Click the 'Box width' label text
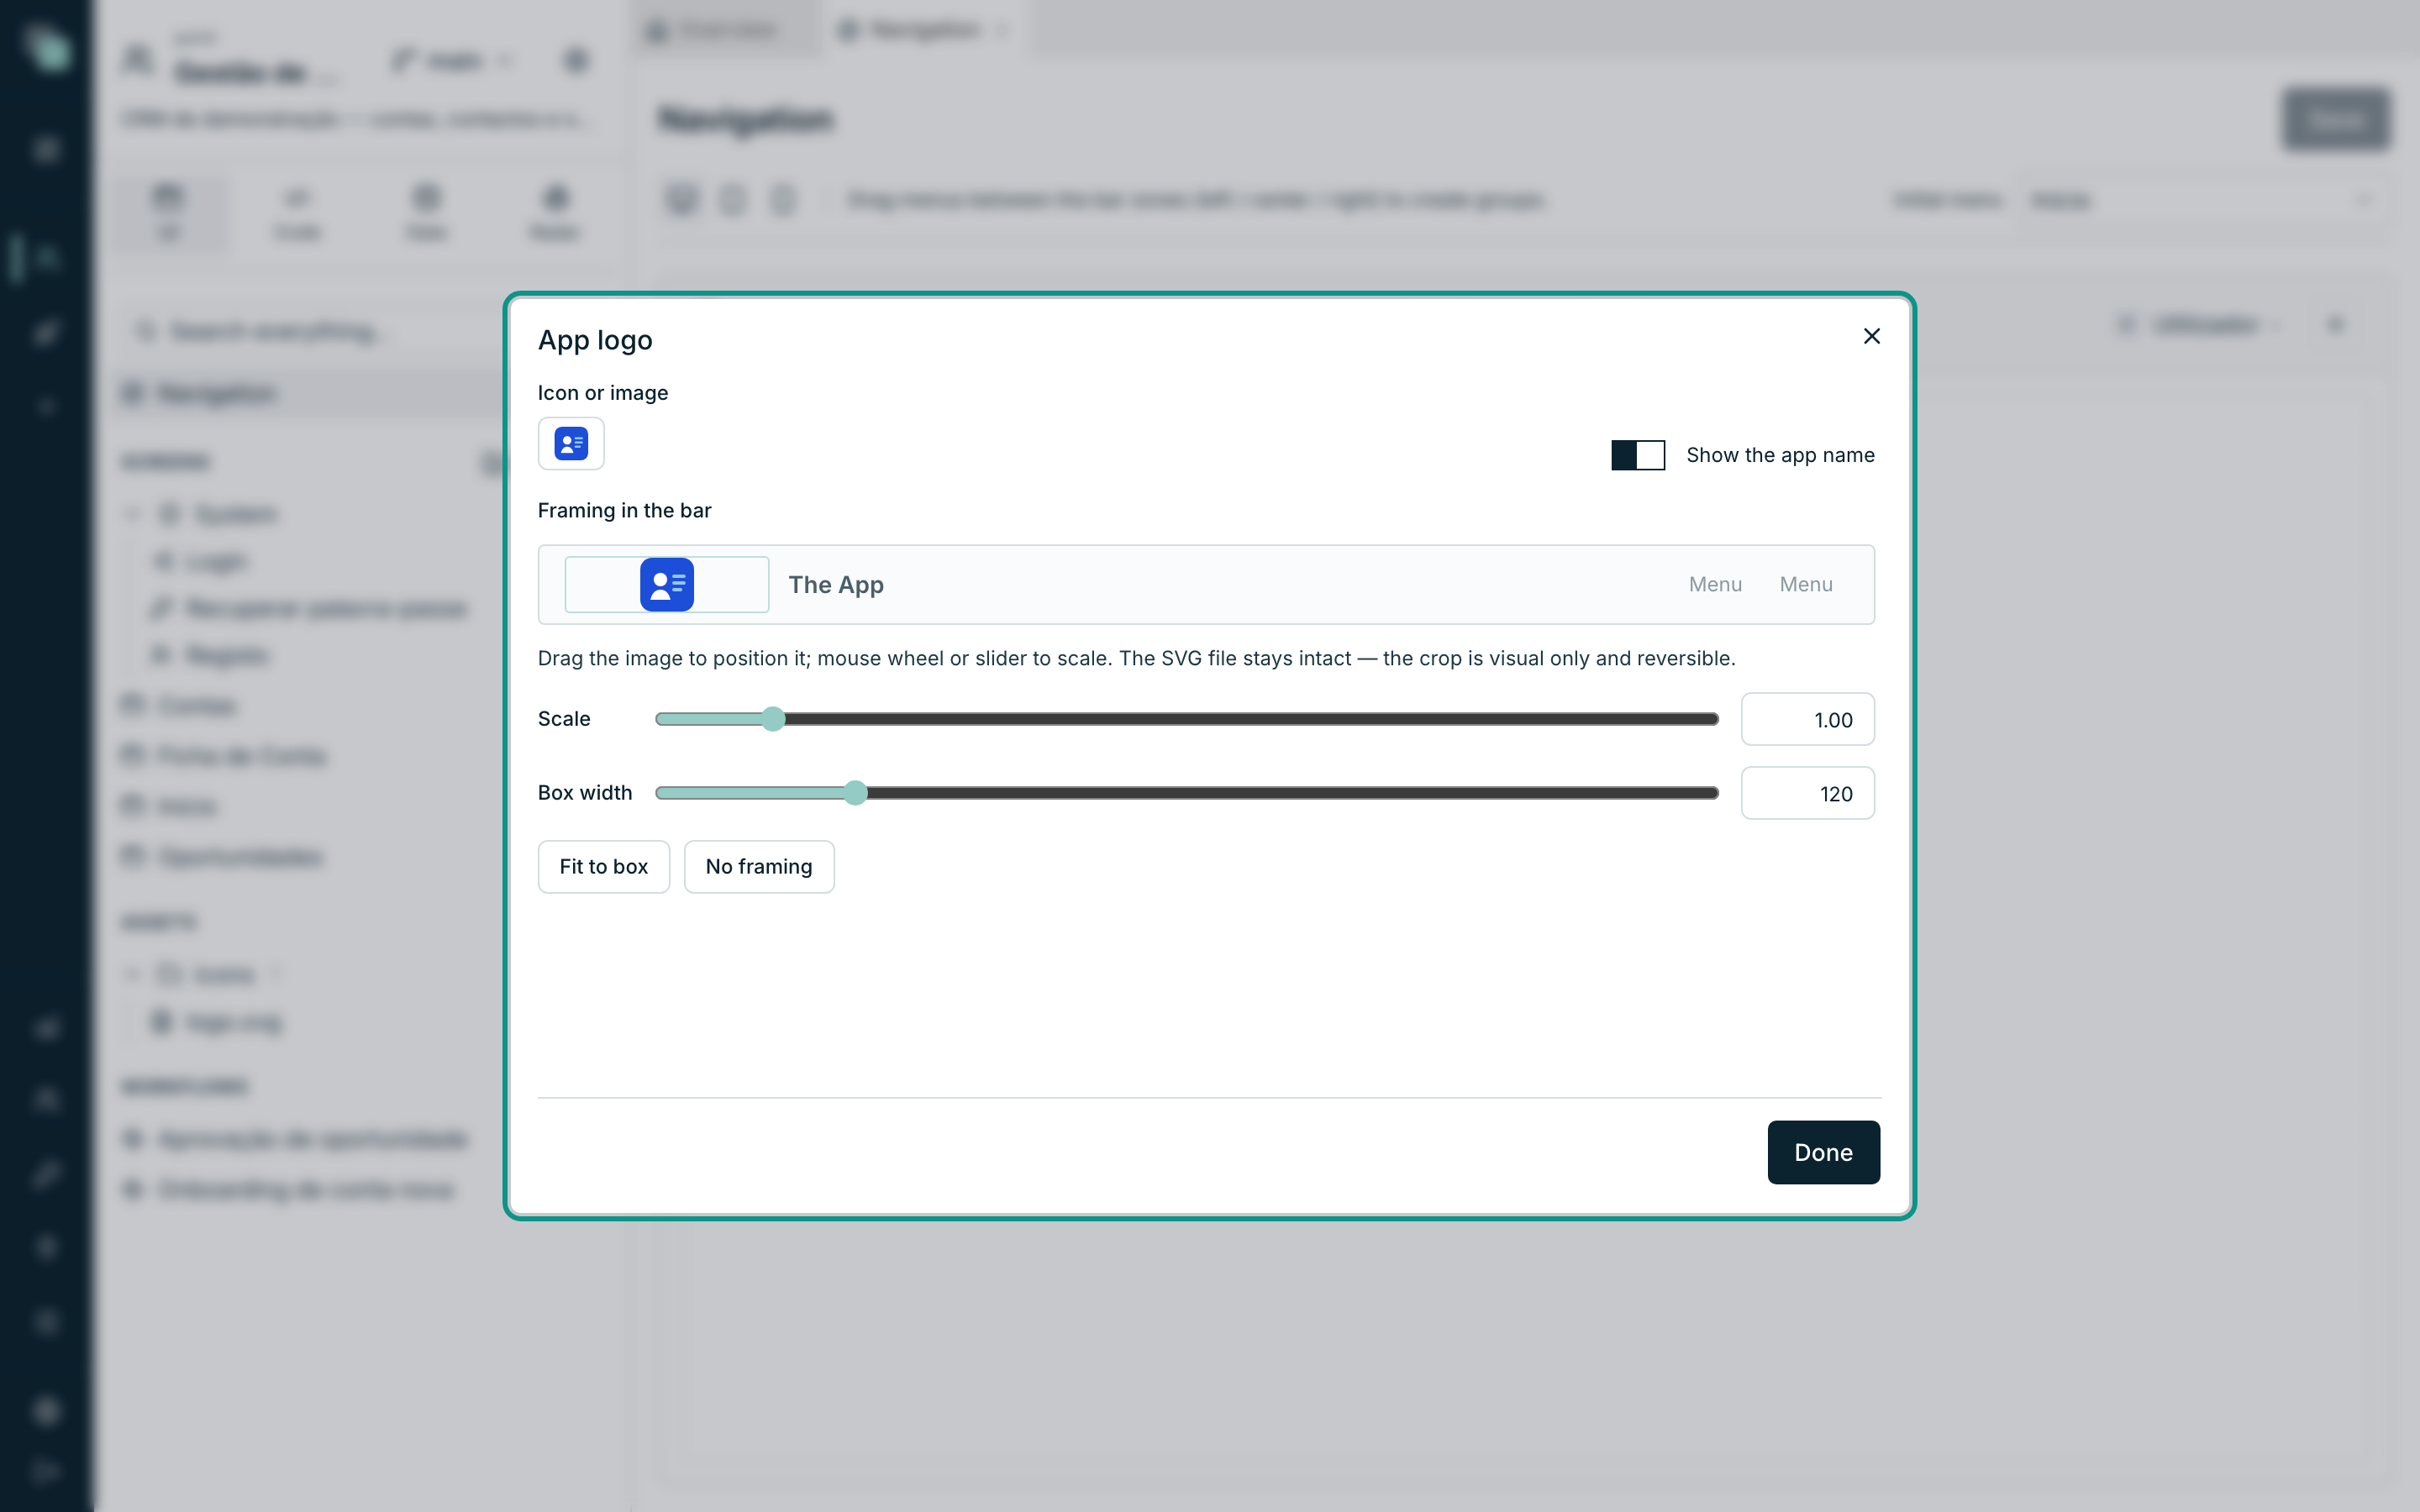Viewport: 2420px width, 1512px height. point(585,792)
